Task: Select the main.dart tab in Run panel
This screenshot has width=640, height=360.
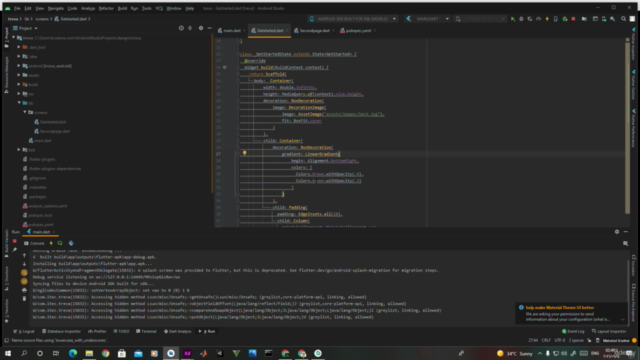Action: pos(40,232)
